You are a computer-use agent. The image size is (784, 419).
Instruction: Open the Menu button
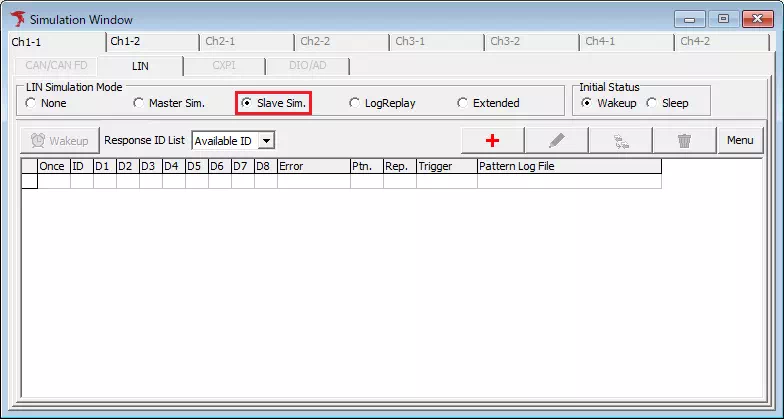coord(740,140)
